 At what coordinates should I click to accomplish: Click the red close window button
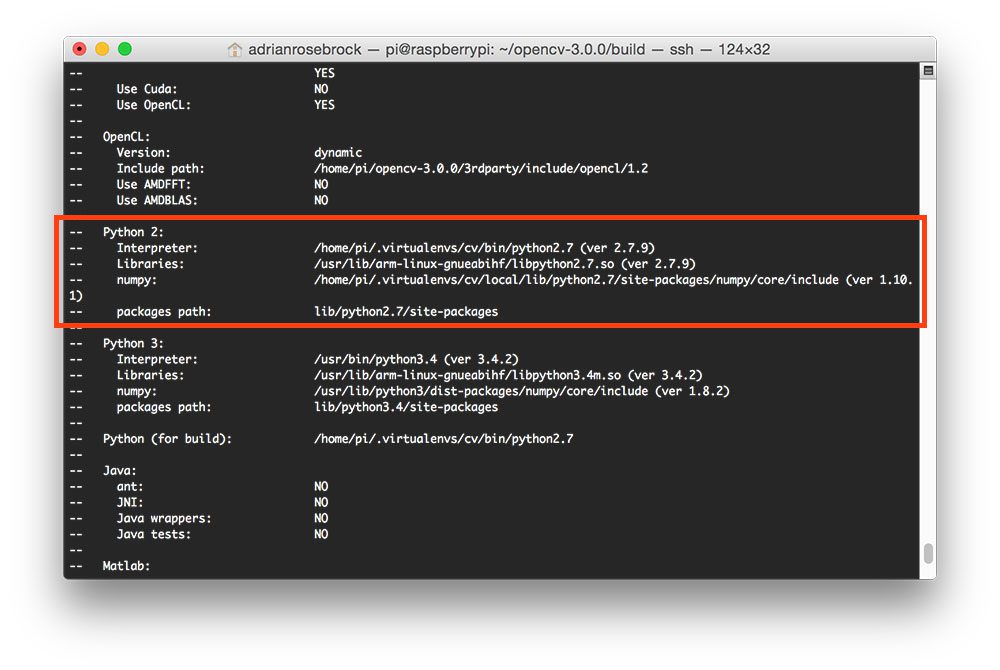(x=79, y=49)
